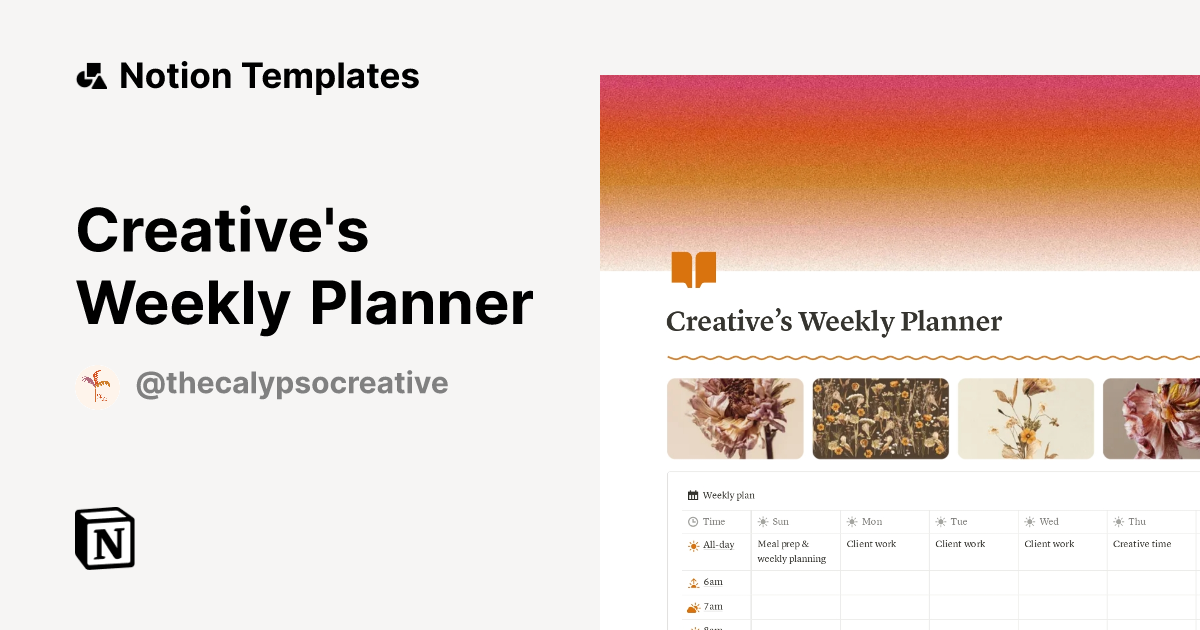Click the partly-sunny icon next to 7am
Screen dimensions: 1200x630
(692, 606)
